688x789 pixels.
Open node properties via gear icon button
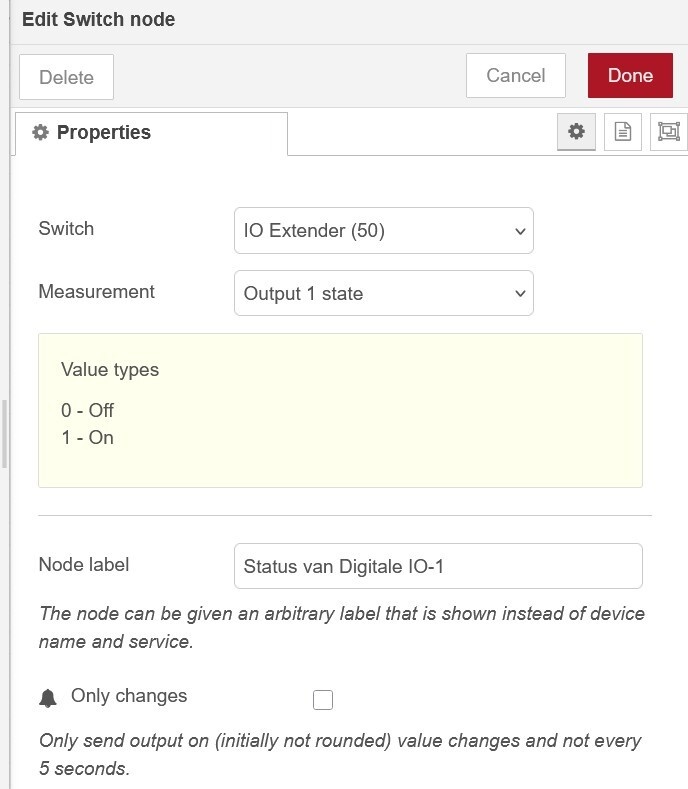coord(576,132)
